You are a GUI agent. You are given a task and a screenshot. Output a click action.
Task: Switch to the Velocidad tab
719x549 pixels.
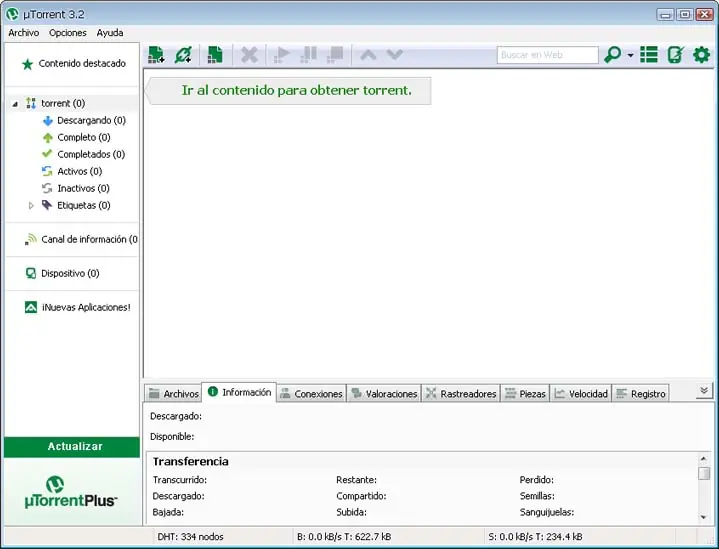tap(581, 394)
